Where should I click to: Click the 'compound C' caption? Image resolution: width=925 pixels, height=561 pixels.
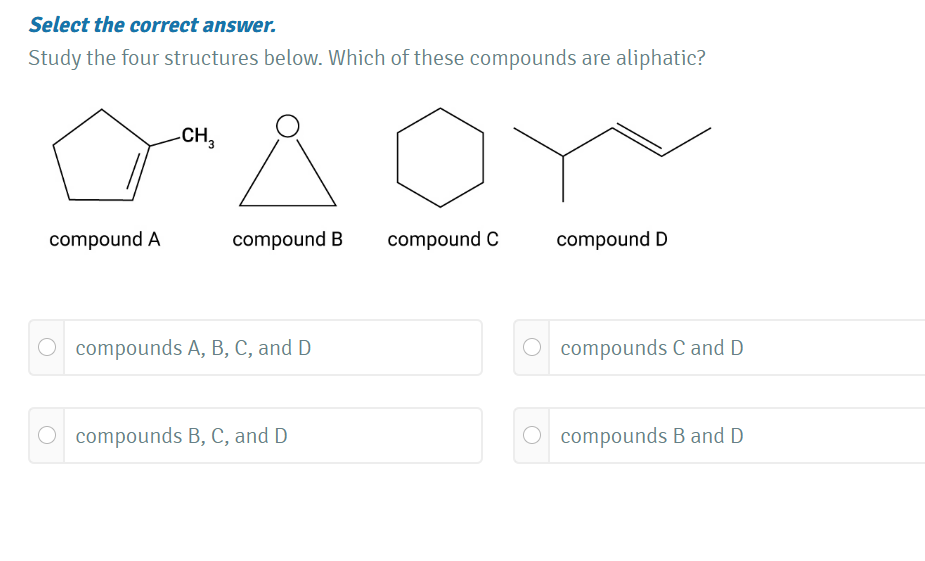click(x=443, y=240)
